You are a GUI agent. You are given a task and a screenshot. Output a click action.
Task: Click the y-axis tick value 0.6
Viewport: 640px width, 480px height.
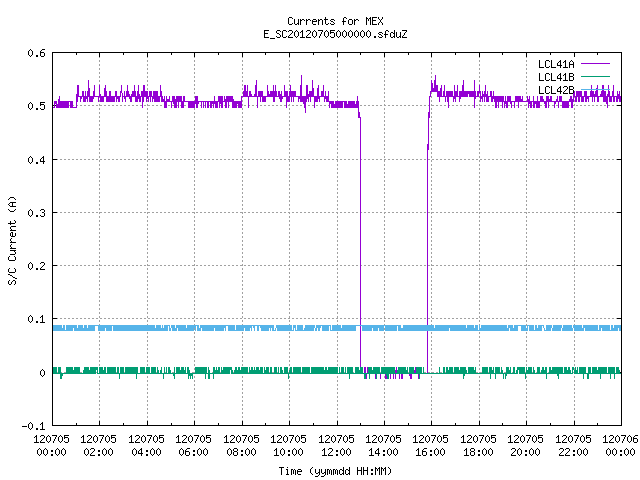36,53
